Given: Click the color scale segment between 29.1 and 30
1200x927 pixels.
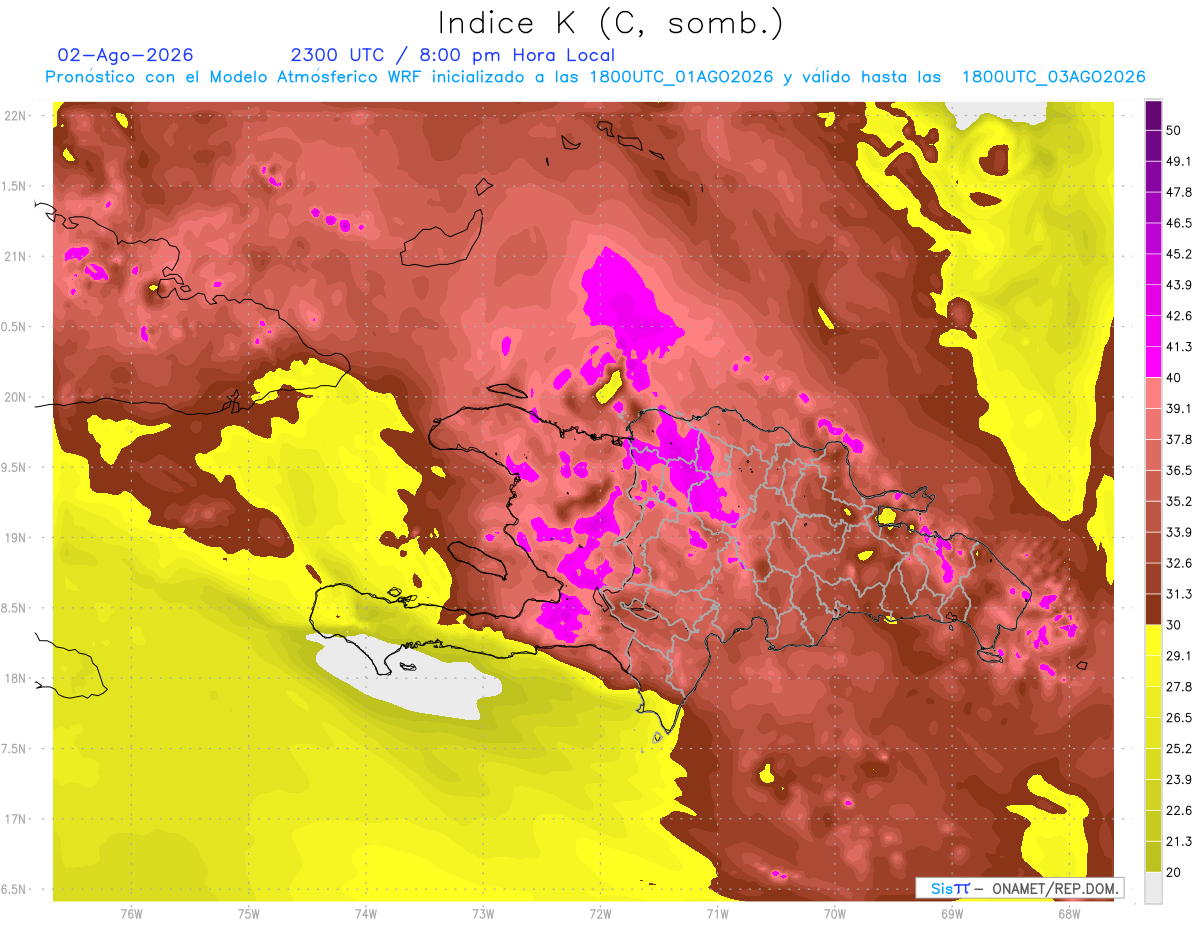Looking at the screenshot, I should (1154, 640).
